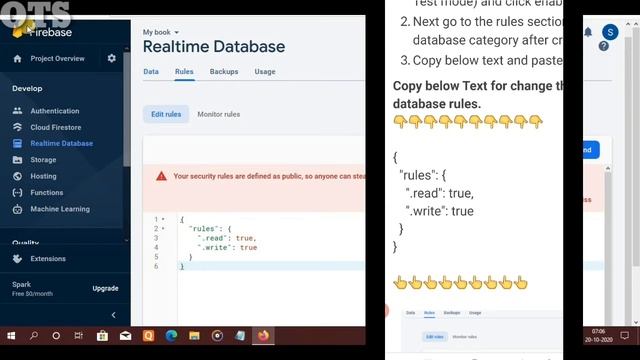The image size is (640, 360).
Task: Open Microsoft Edge on taskbar
Action: click(171, 336)
